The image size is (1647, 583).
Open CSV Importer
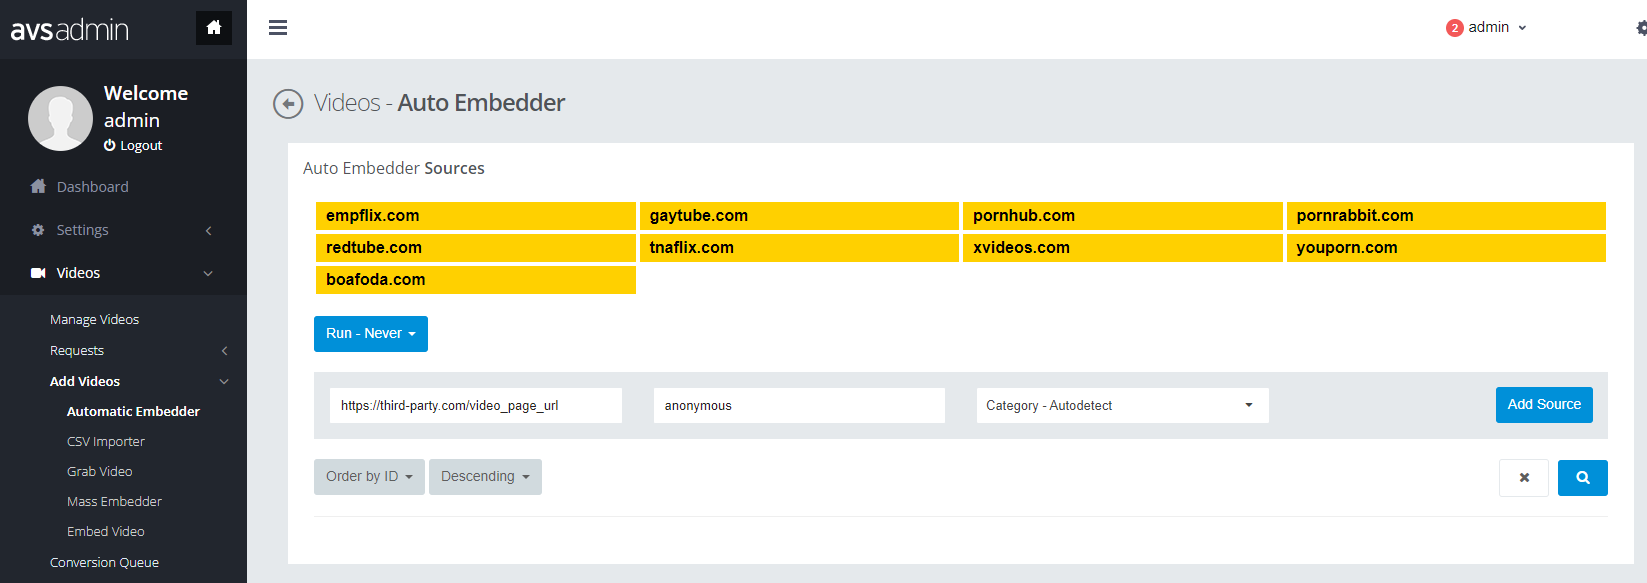click(106, 442)
